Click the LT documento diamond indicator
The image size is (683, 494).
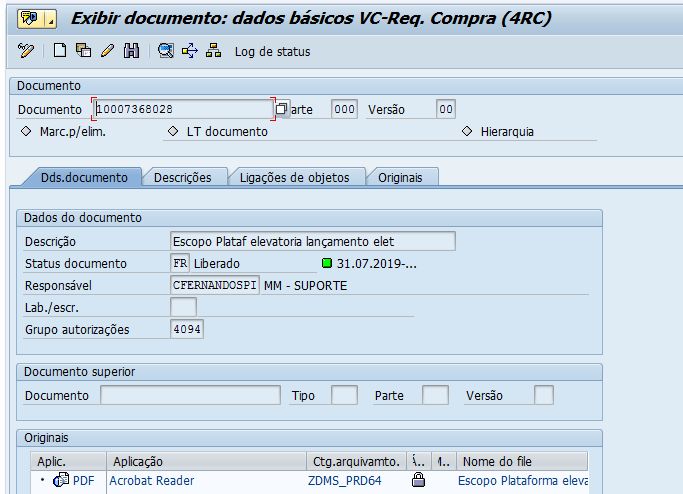tap(173, 131)
